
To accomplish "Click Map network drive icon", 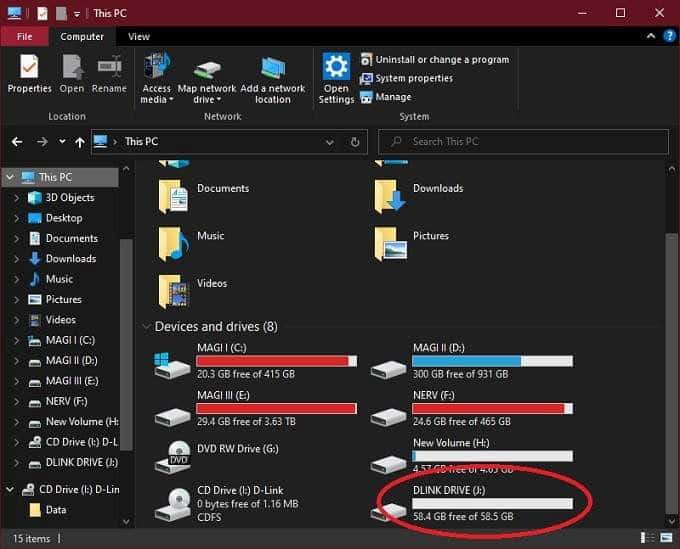I will pos(207,69).
